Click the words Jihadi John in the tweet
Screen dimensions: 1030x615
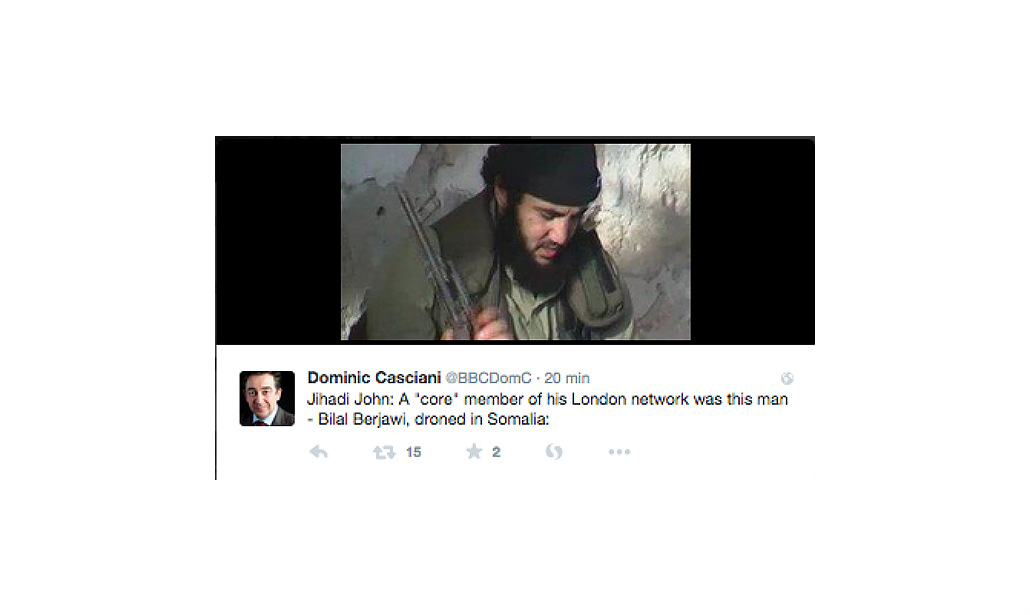(x=348, y=399)
